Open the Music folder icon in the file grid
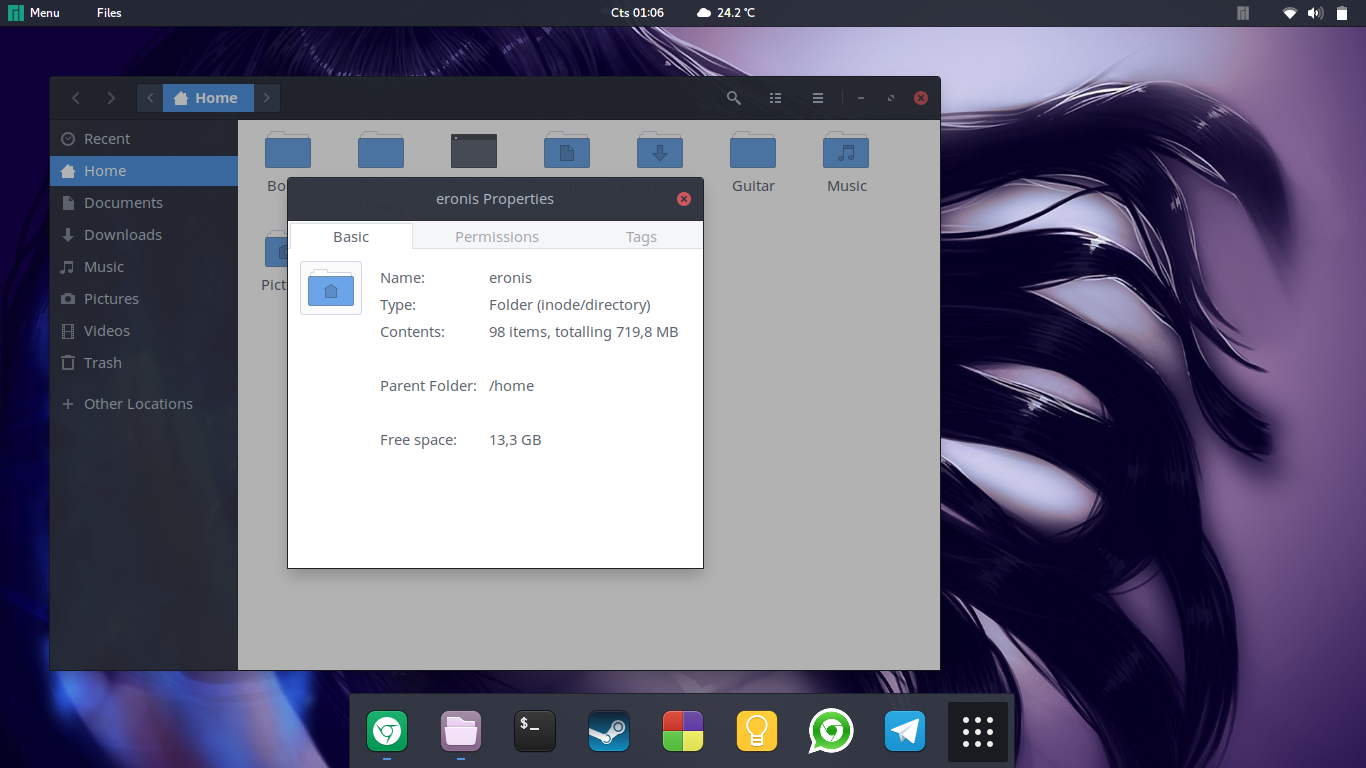This screenshot has height=768, width=1366. tap(846, 150)
